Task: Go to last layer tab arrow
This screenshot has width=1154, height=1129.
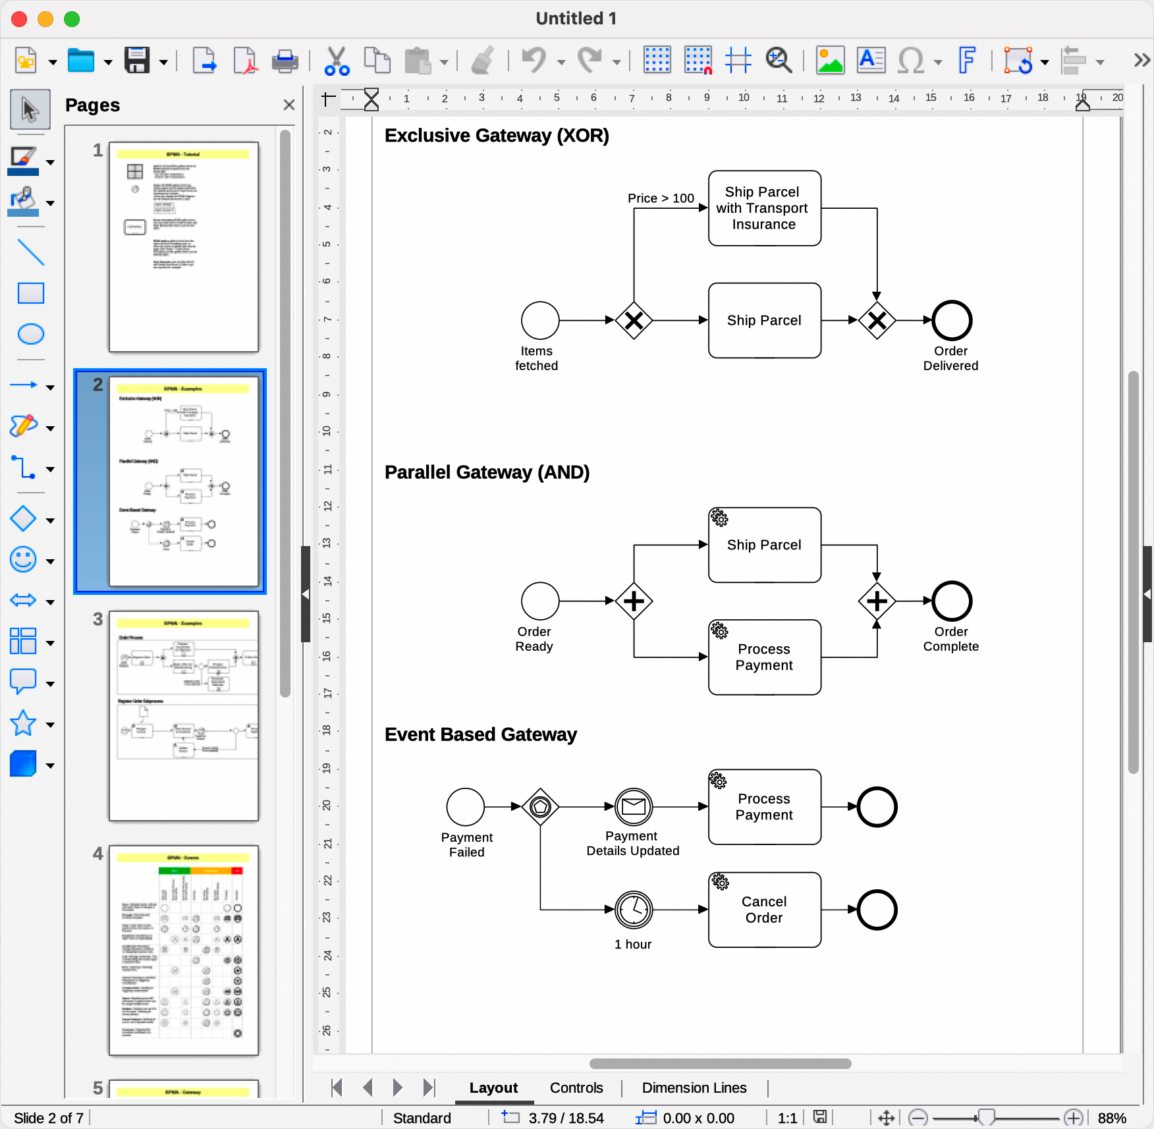Action: (429, 1088)
